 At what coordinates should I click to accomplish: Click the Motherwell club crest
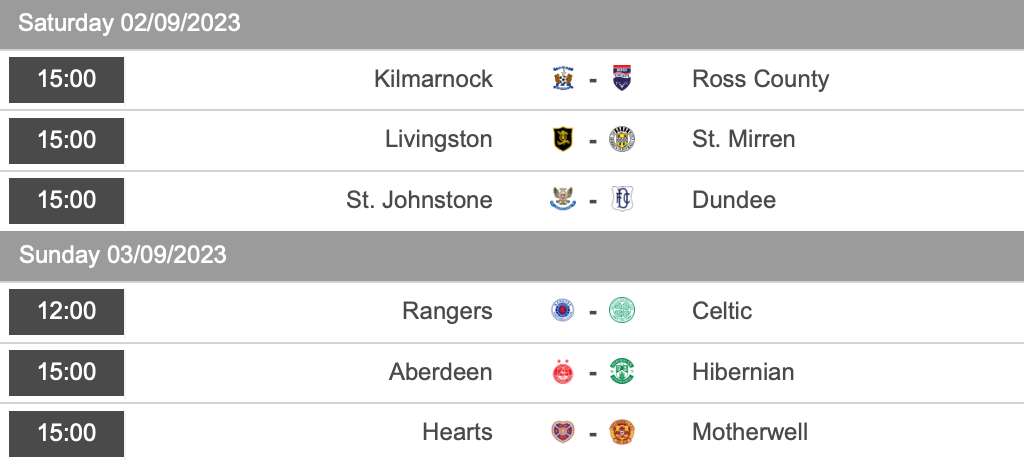point(623,432)
